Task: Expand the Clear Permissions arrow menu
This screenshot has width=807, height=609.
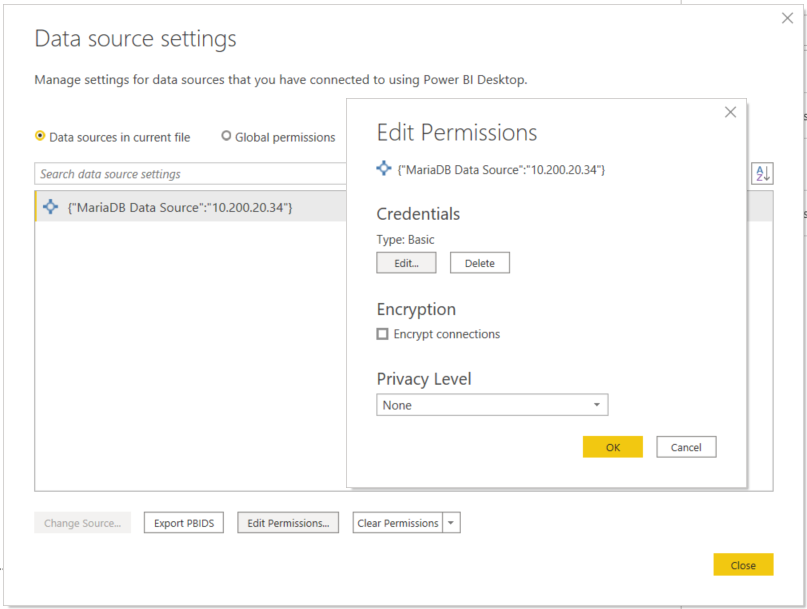Action: 451,523
